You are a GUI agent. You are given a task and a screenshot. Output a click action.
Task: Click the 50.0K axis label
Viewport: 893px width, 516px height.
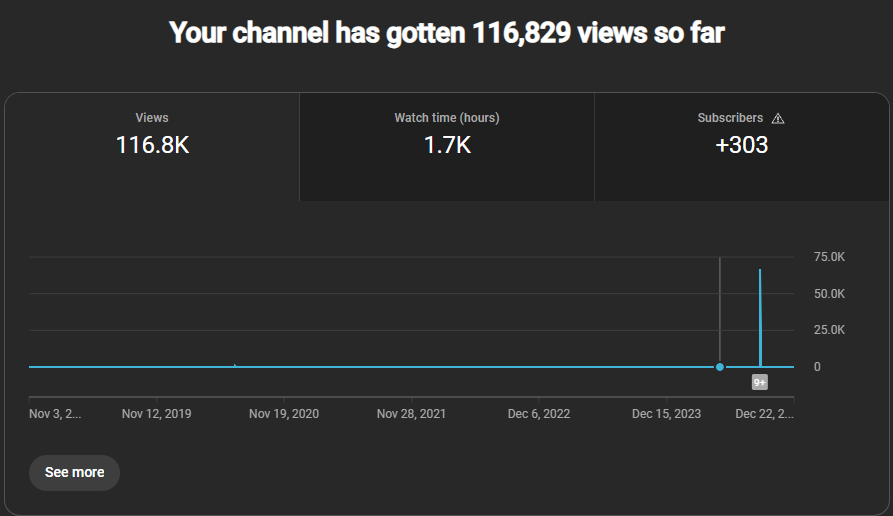point(829,294)
